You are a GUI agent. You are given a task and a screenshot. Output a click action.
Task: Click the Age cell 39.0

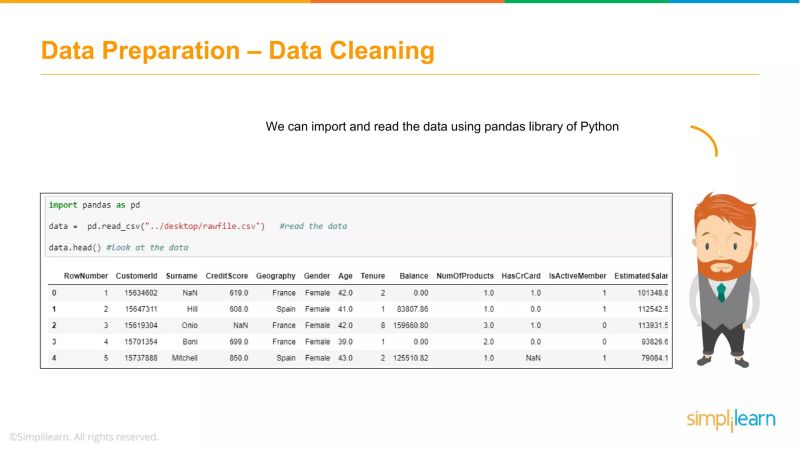345,342
